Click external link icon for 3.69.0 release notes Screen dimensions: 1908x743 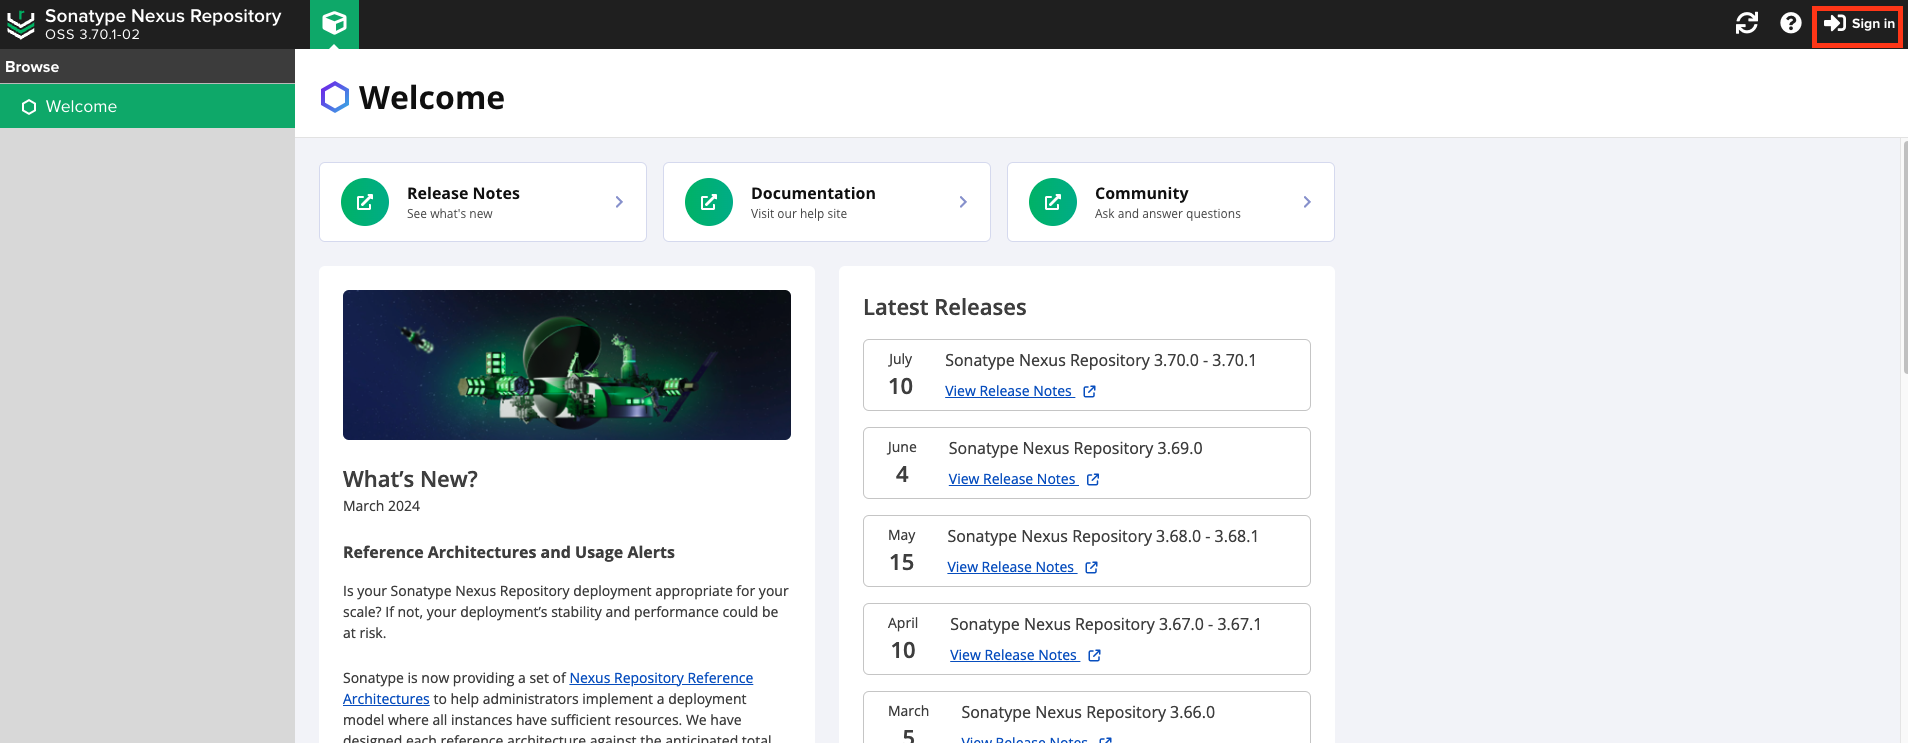tap(1093, 480)
